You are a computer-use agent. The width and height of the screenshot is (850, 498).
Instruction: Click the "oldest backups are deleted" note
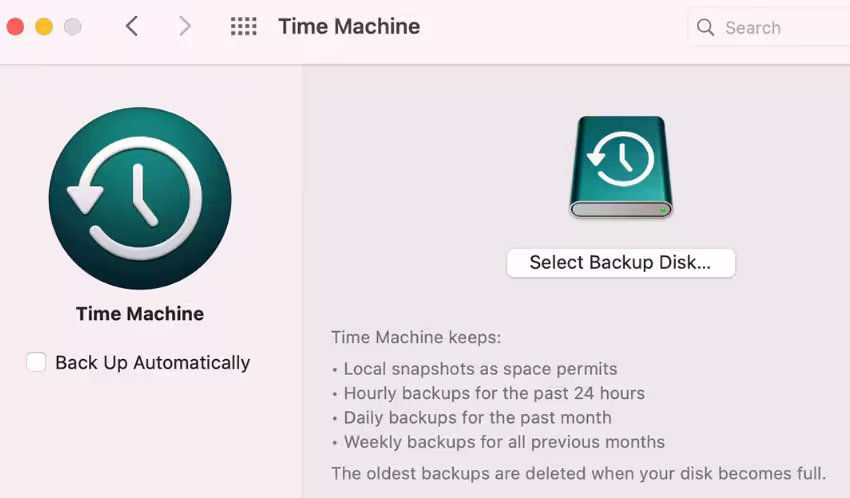[x=578, y=473]
